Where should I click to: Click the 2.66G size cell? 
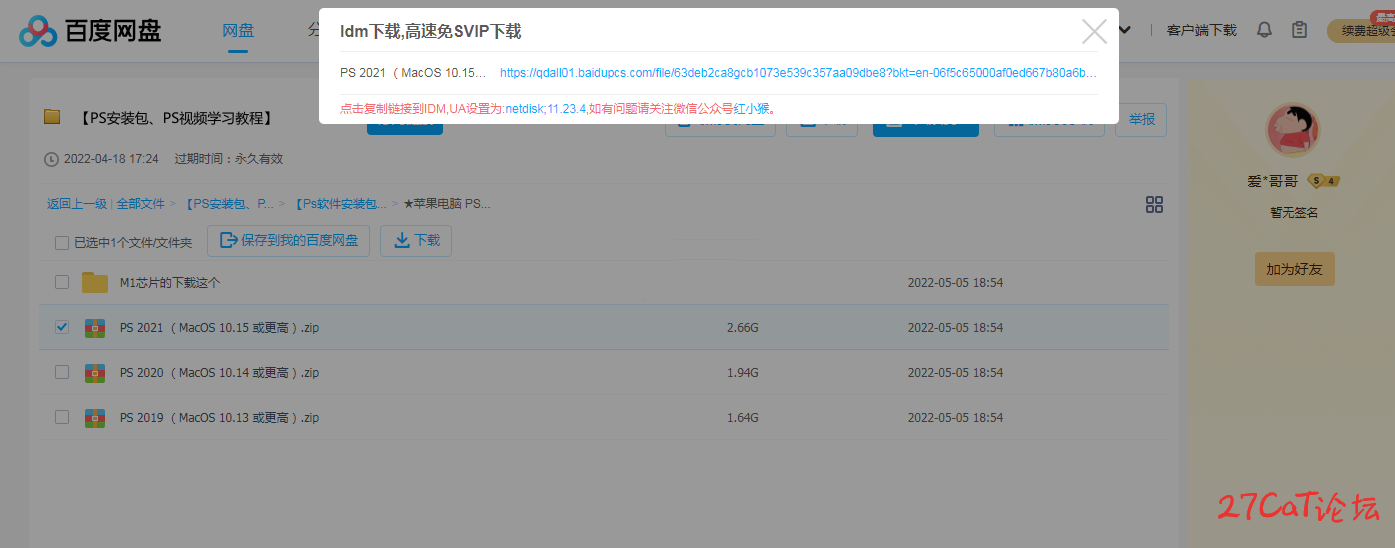(742, 328)
